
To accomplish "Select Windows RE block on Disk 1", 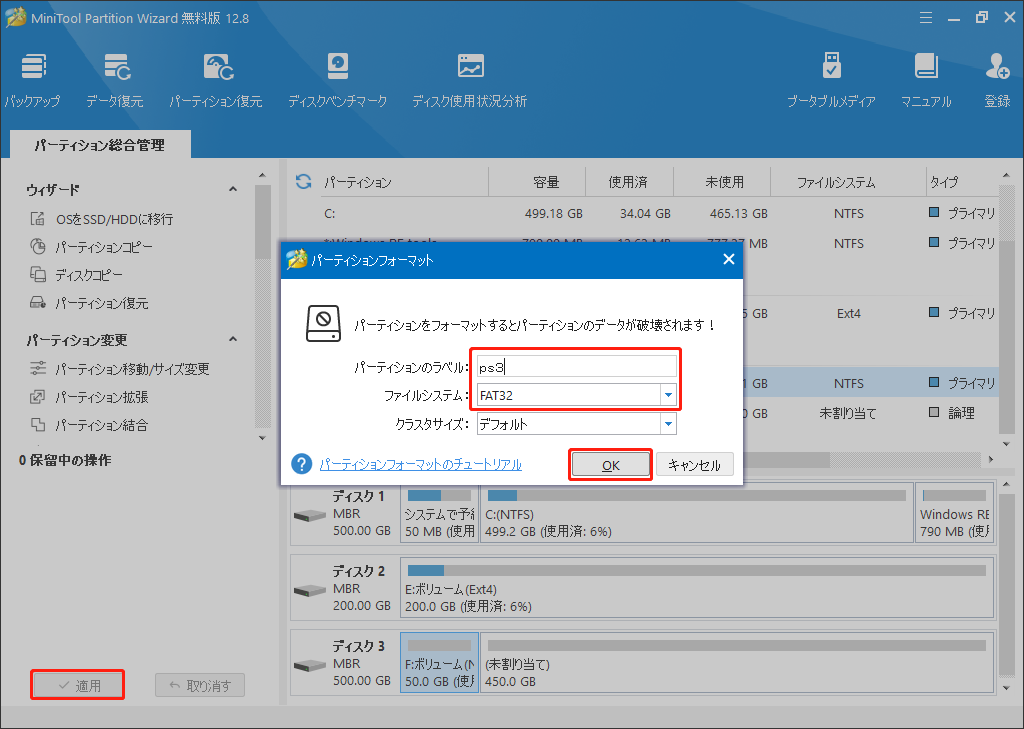I will (955, 513).
